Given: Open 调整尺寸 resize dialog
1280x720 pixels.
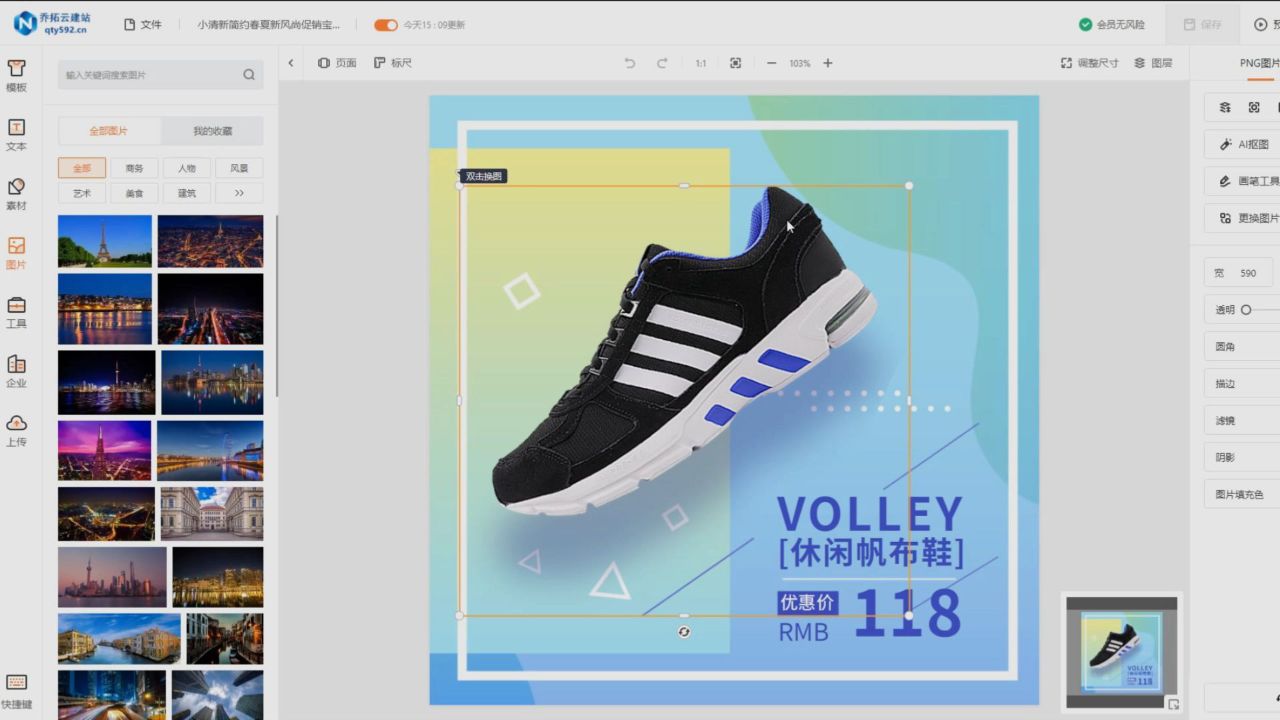Looking at the screenshot, I should click(x=1090, y=63).
